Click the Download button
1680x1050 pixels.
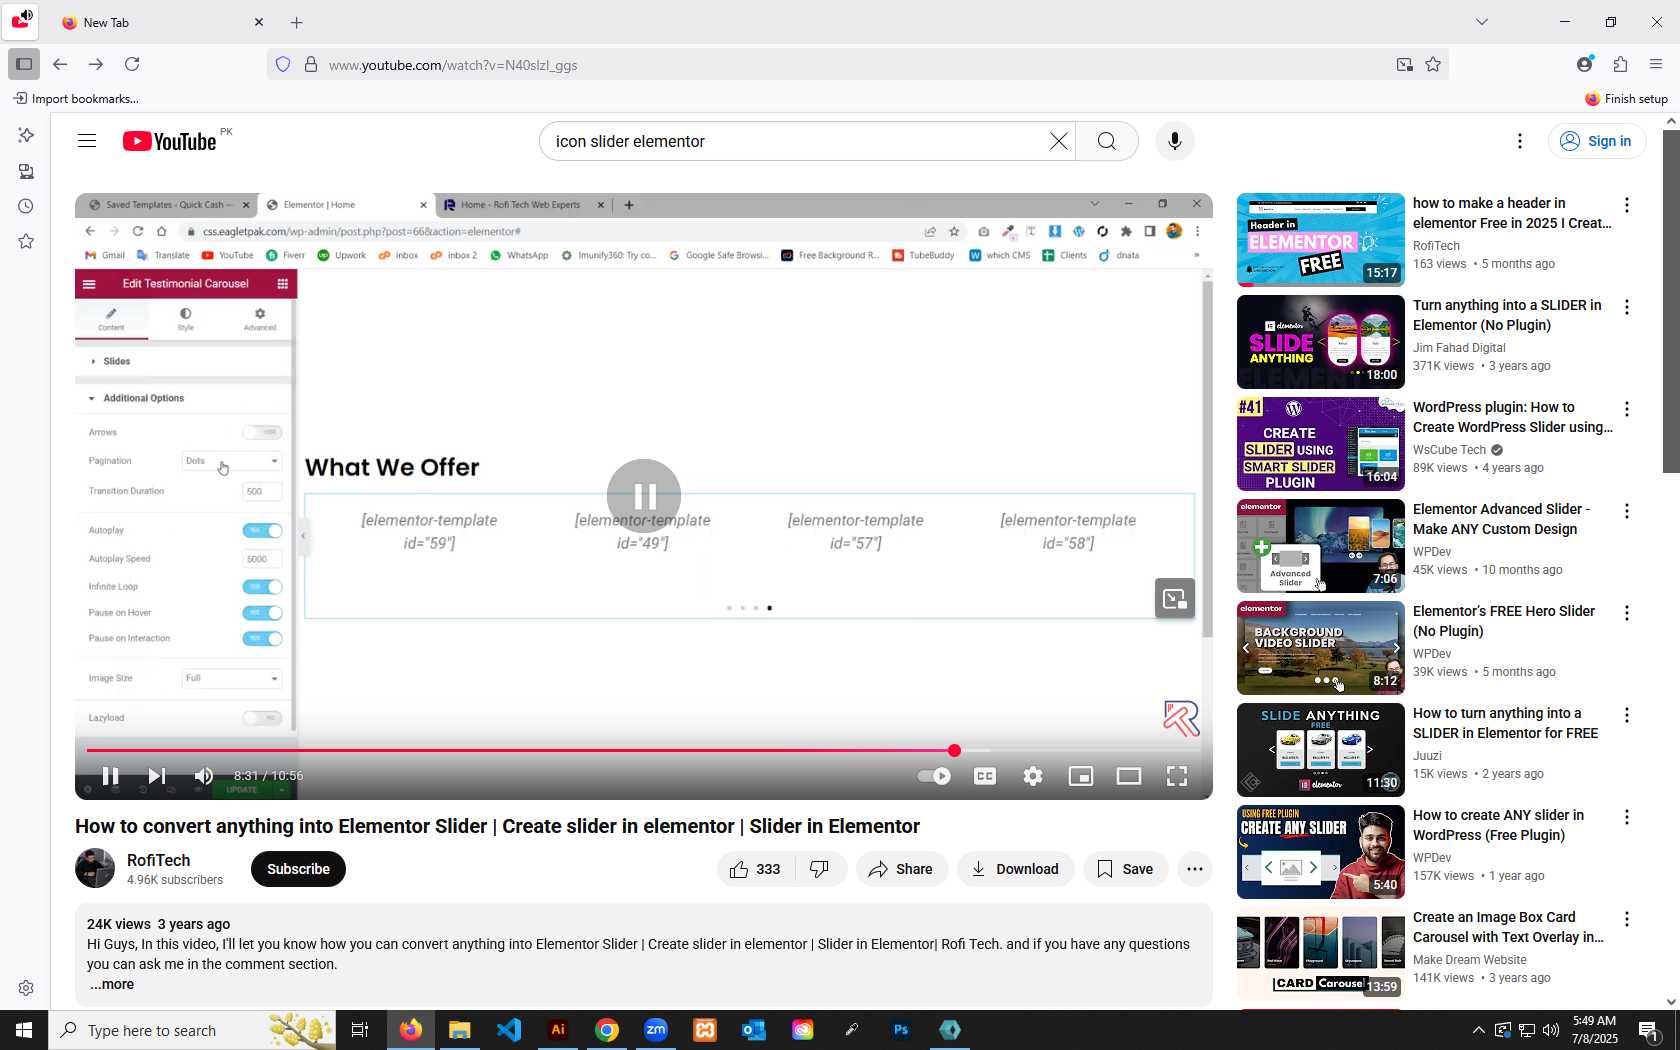[1015, 869]
